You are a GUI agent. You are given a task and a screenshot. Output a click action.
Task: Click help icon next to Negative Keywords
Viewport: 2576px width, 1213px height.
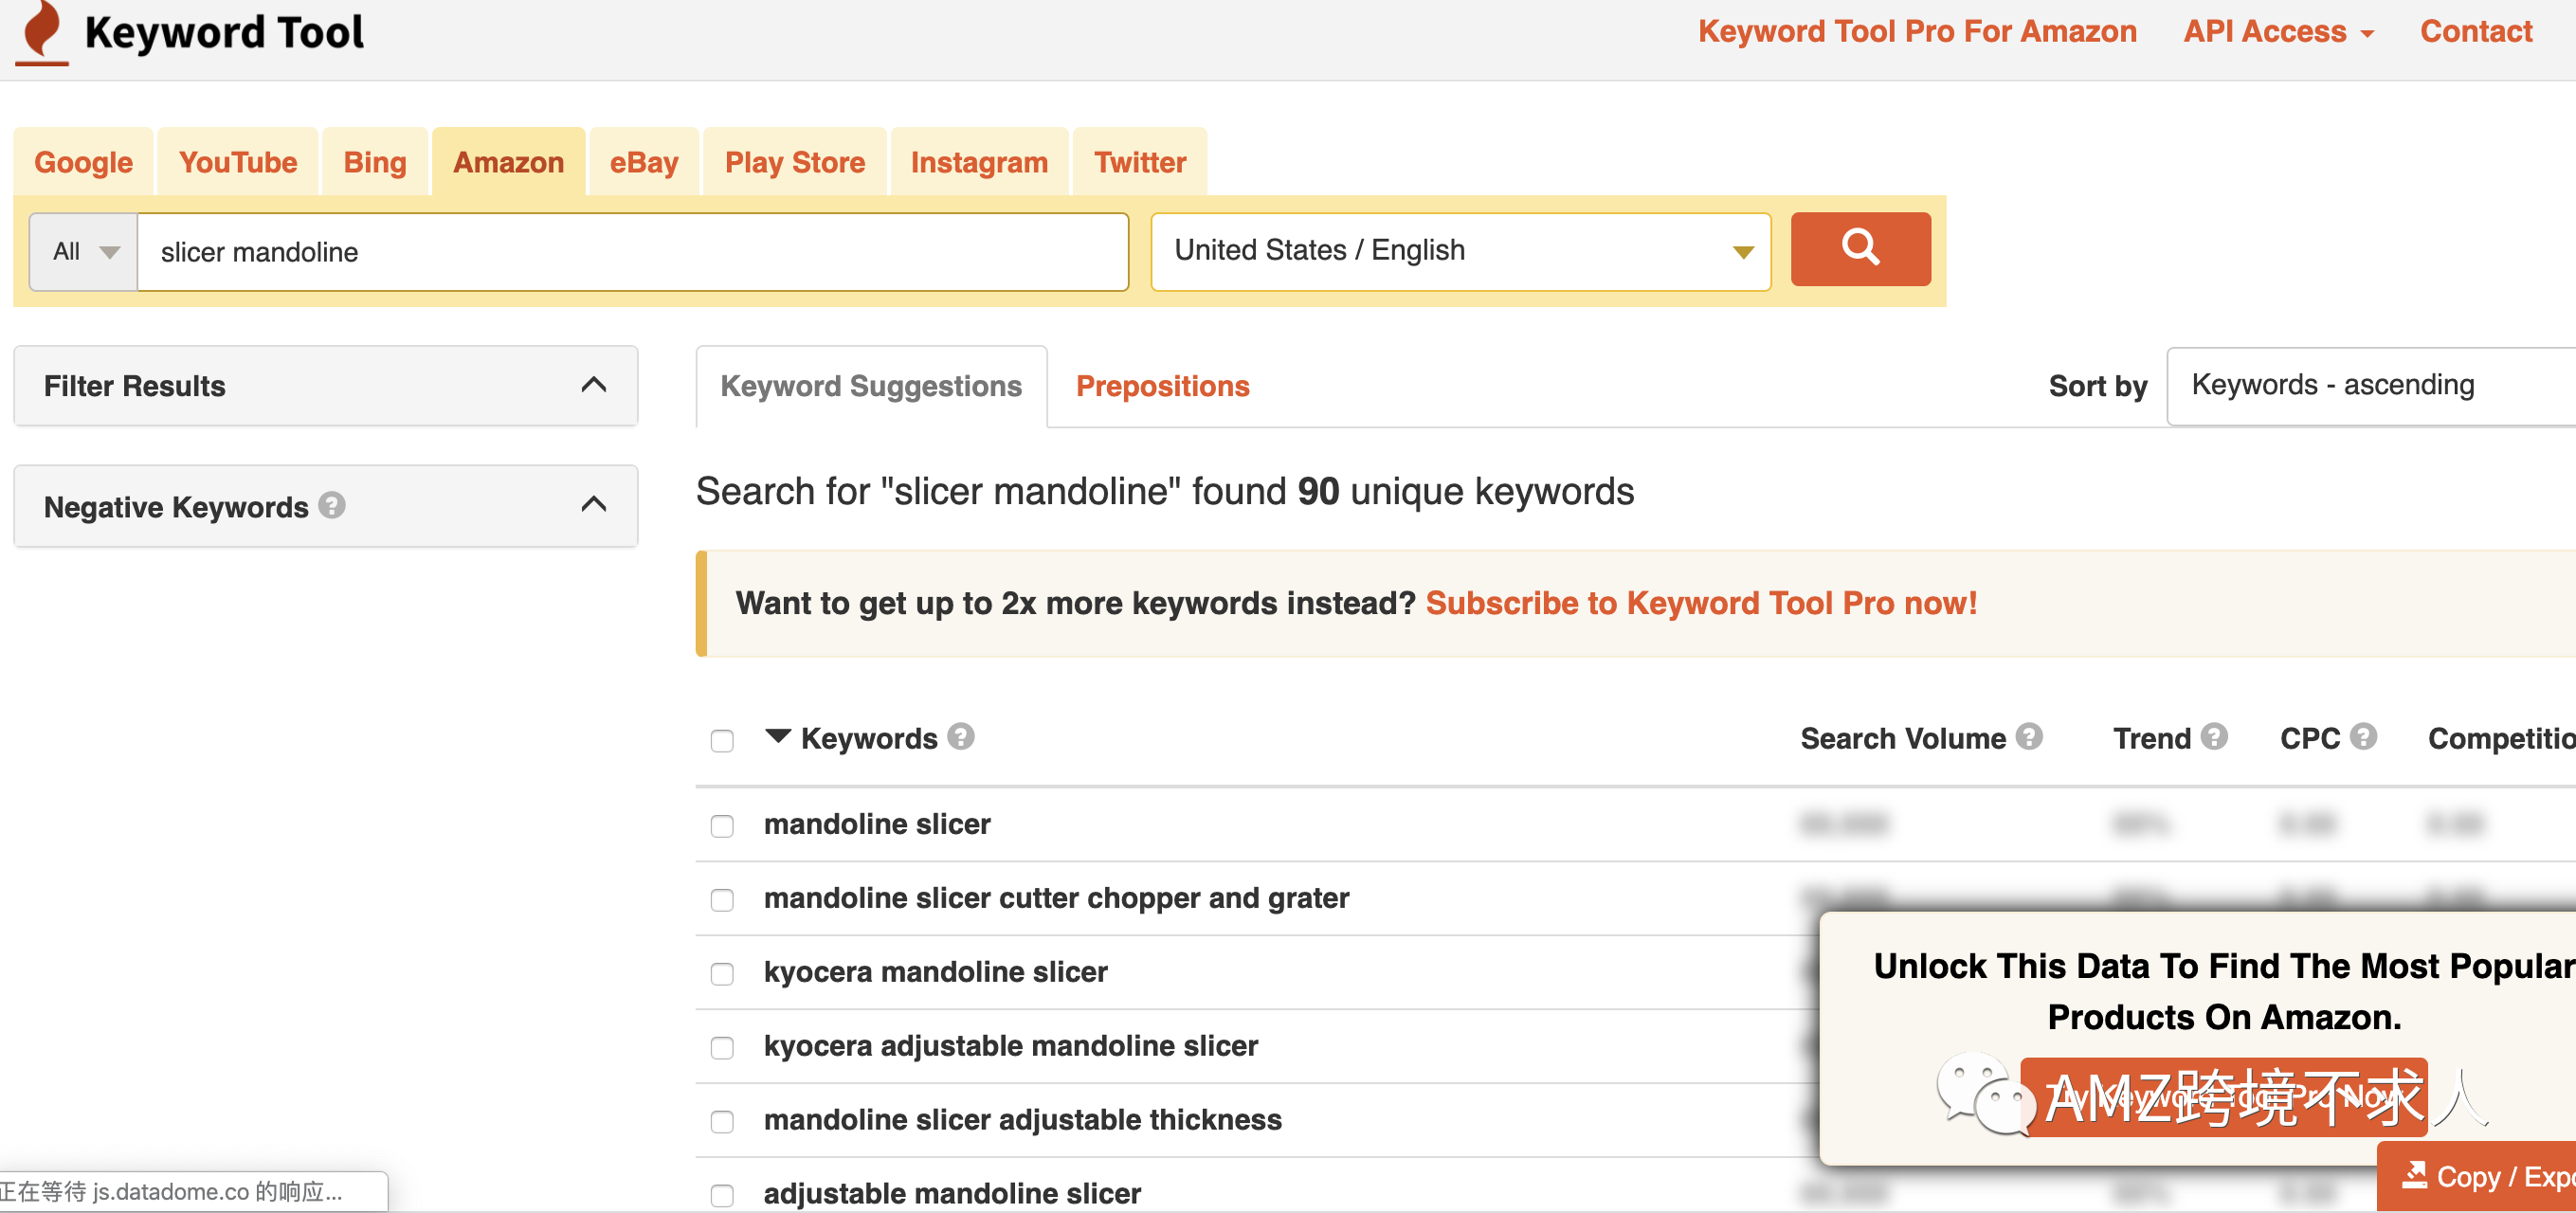click(x=332, y=506)
